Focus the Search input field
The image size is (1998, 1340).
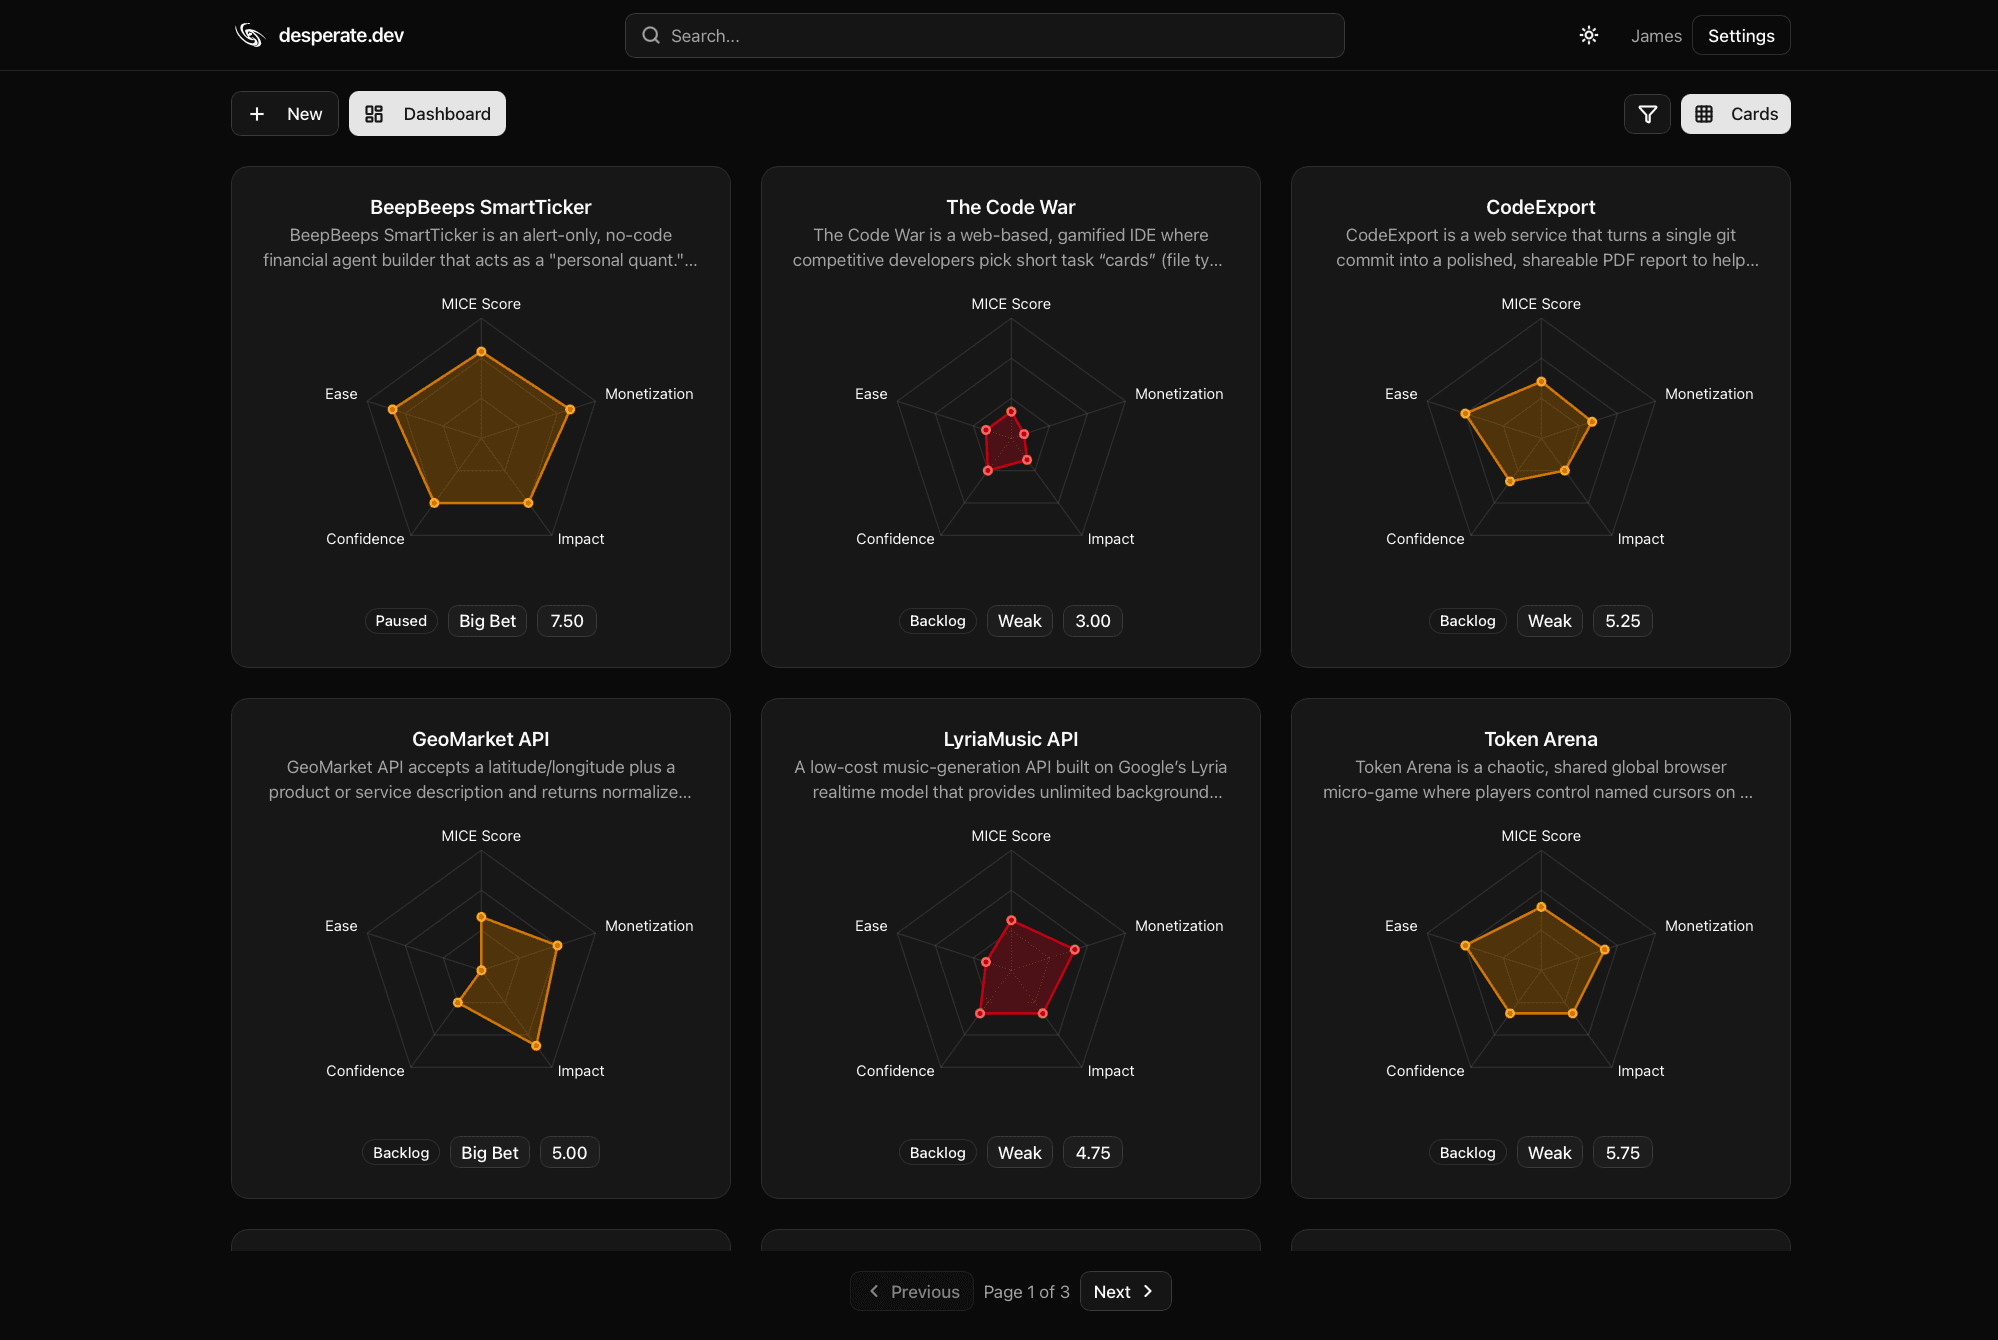(985, 35)
